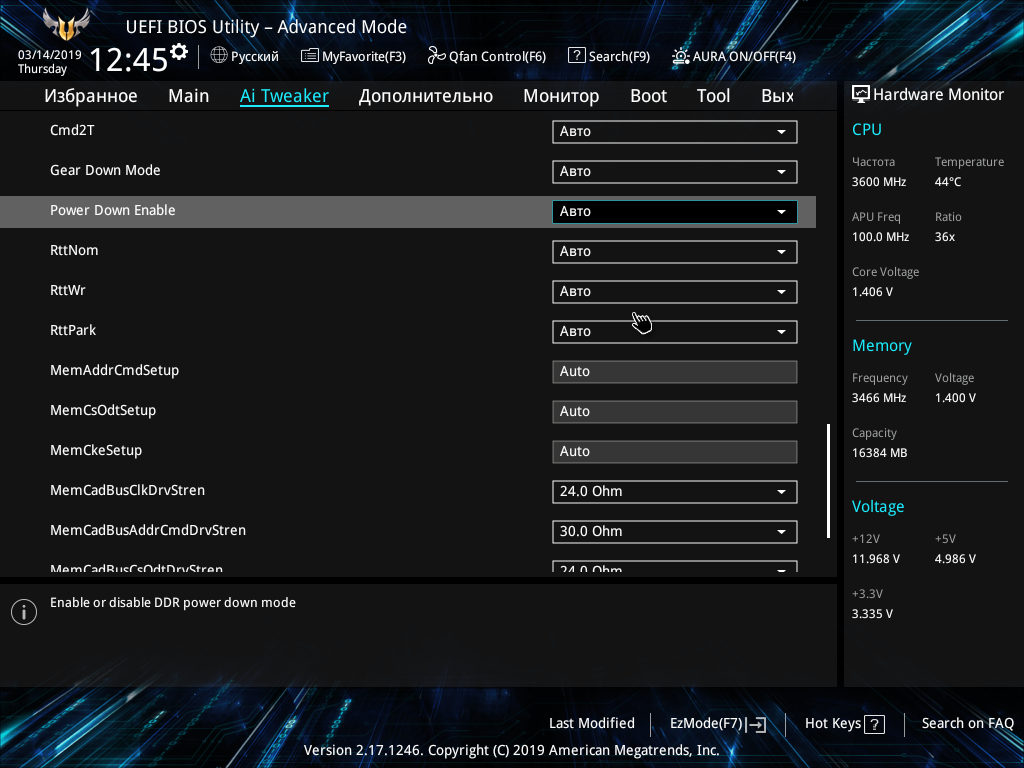The image size is (1024, 768).
Task: Select the MemCadBusAddrCmdDrvStren label
Action: coord(148,530)
